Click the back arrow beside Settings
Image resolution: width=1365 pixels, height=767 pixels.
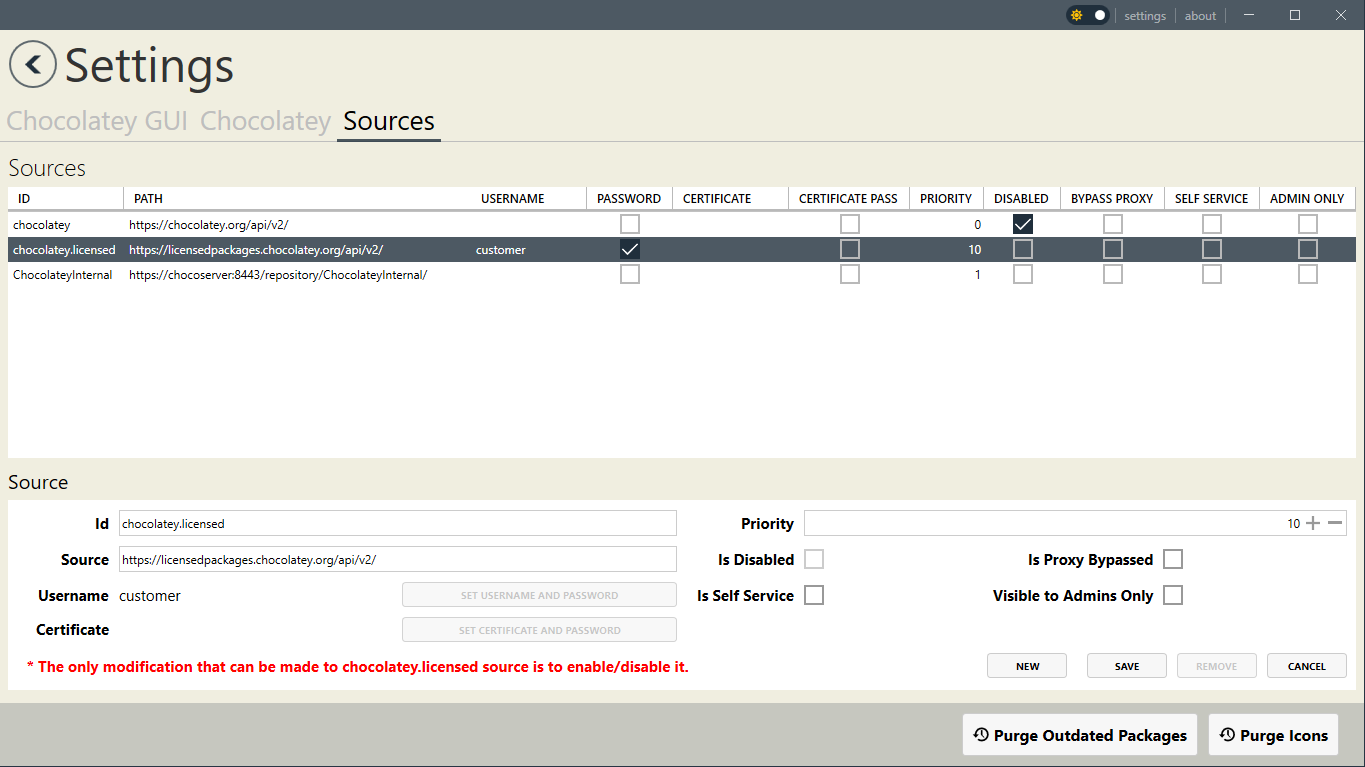[33, 65]
